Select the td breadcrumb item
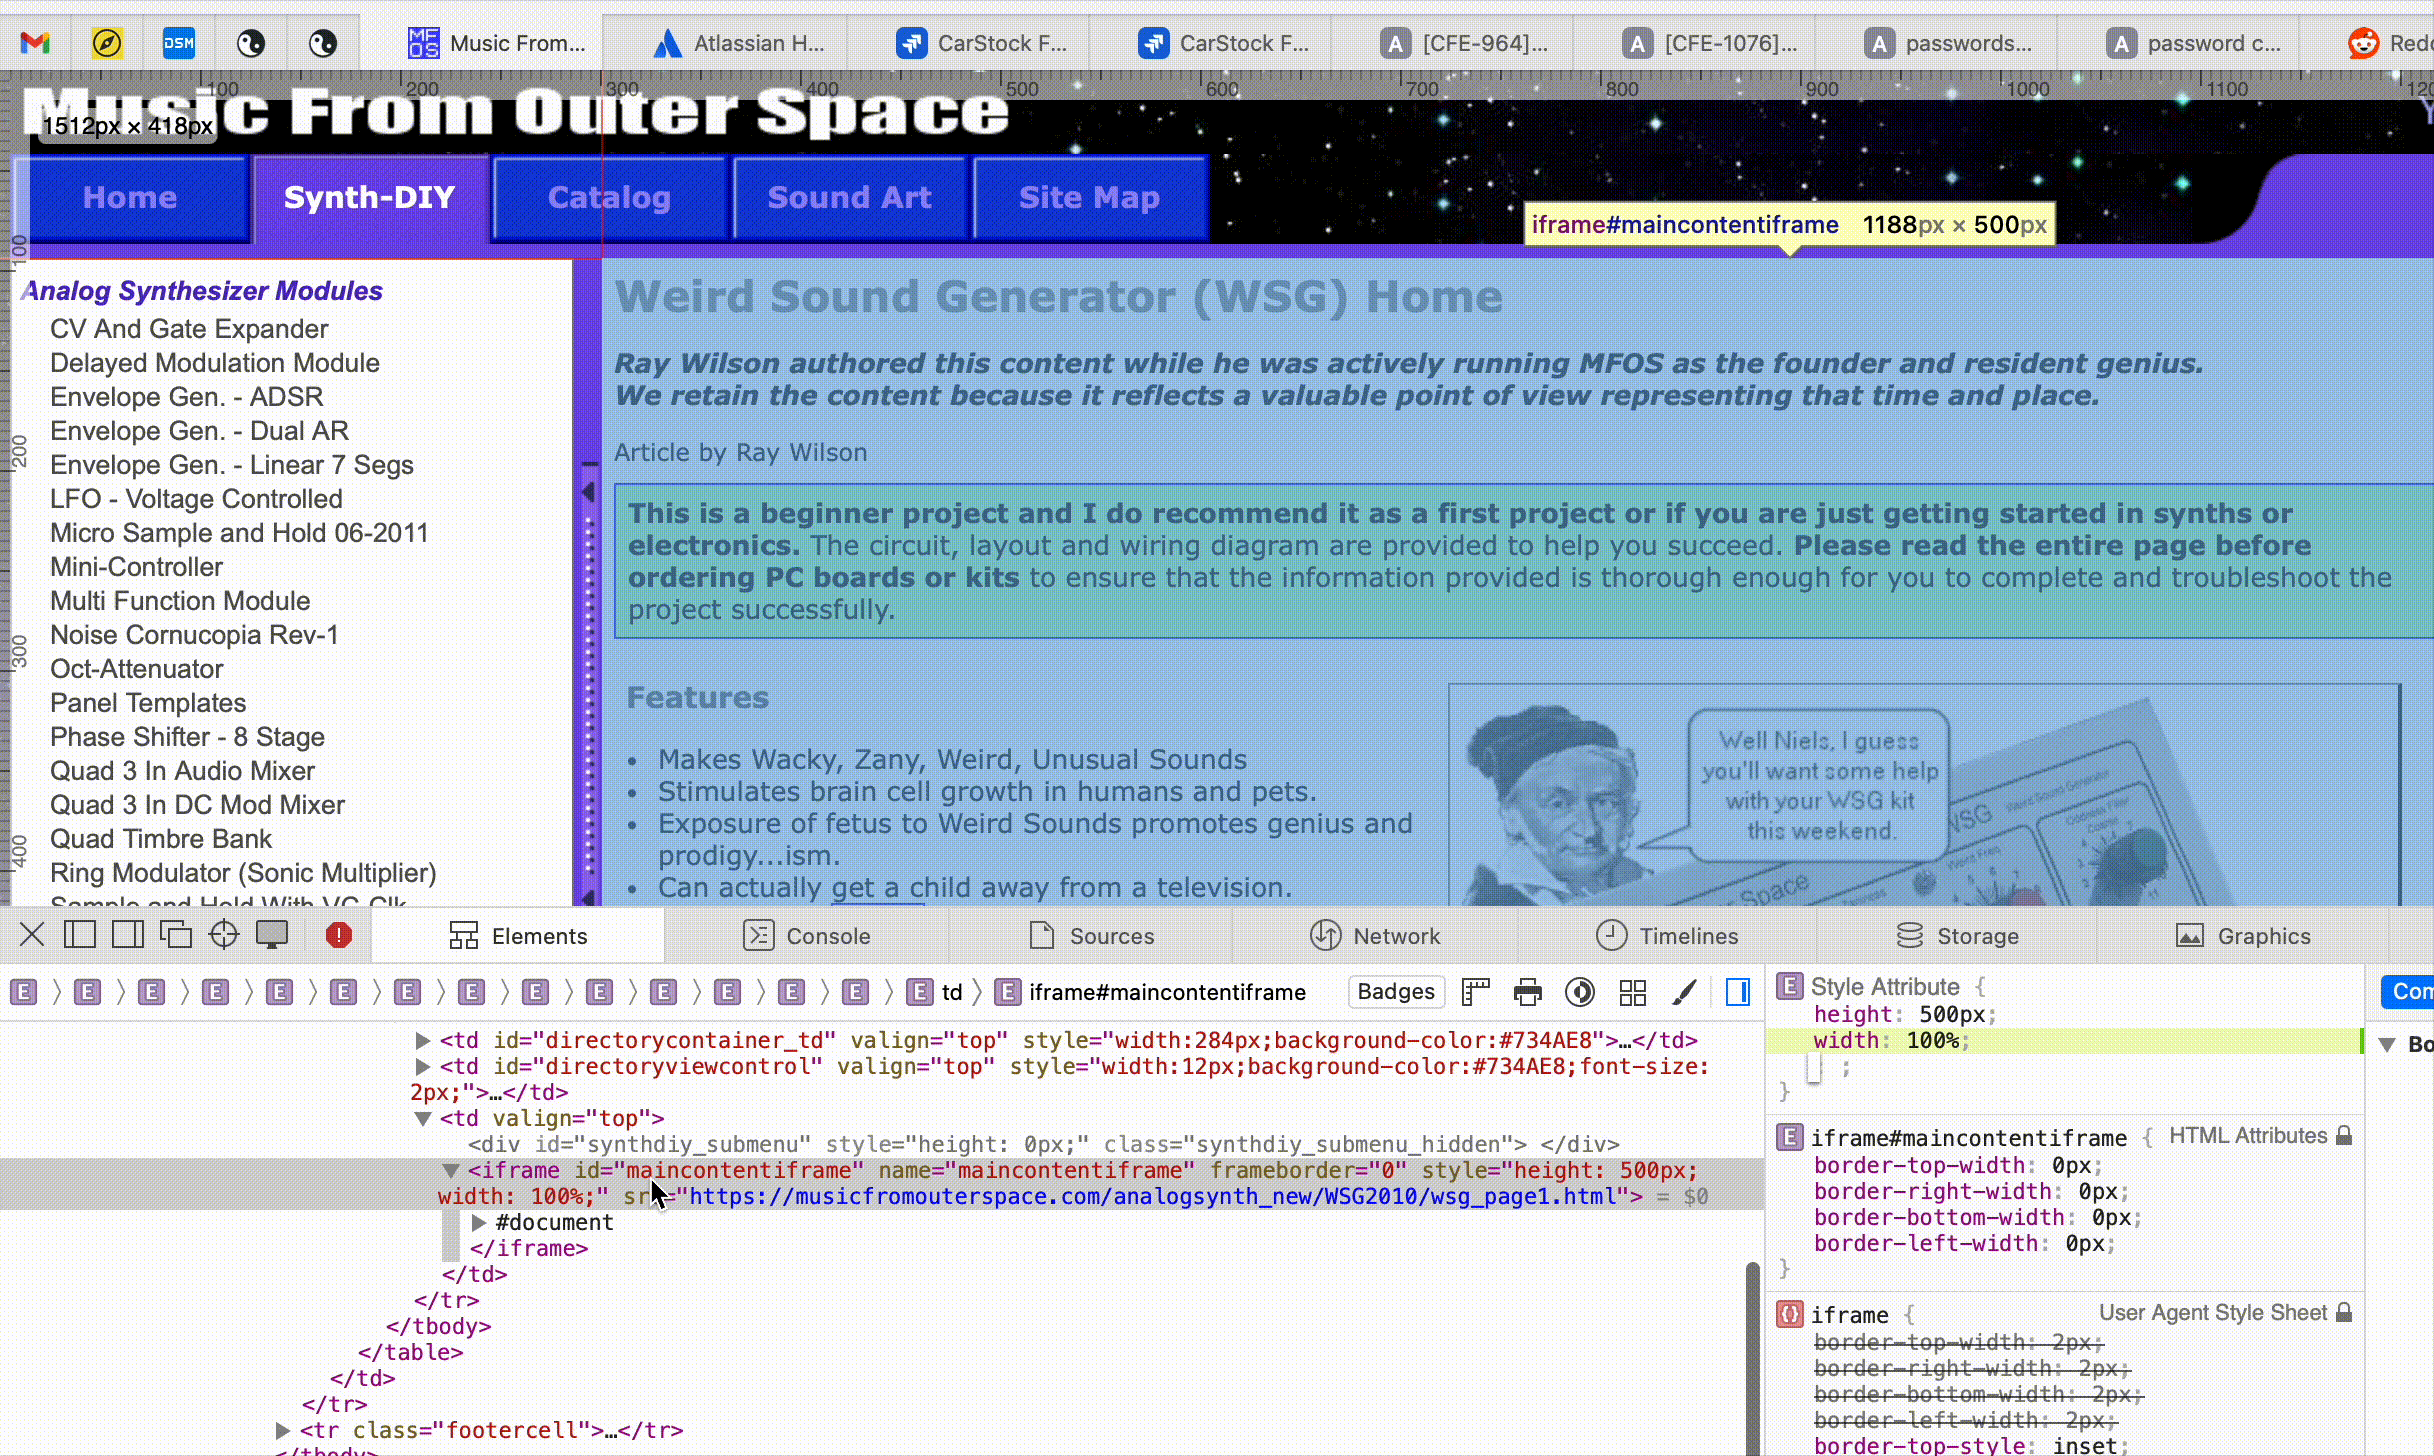The width and height of the screenshot is (2434, 1456). point(936,992)
